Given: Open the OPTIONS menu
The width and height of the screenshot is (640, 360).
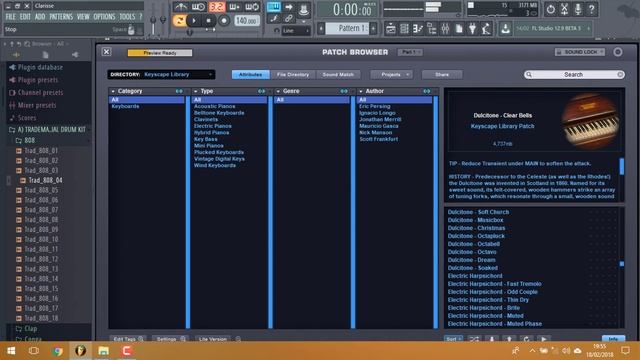Looking at the screenshot, I should click(104, 17).
